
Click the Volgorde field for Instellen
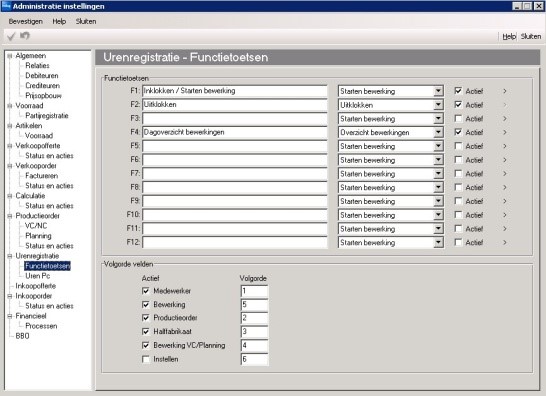(x=254, y=359)
